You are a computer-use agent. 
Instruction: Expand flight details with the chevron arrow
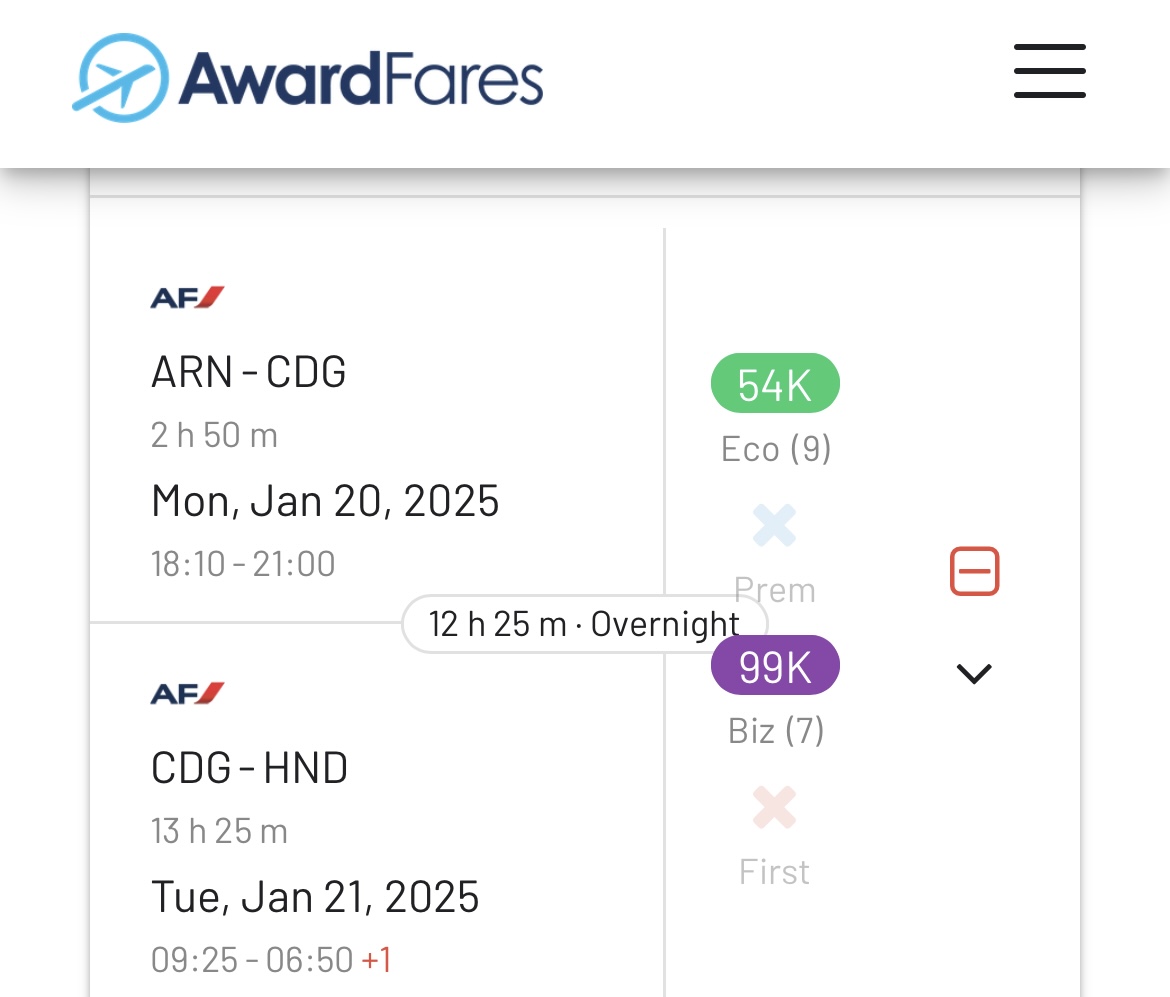coord(974,674)
